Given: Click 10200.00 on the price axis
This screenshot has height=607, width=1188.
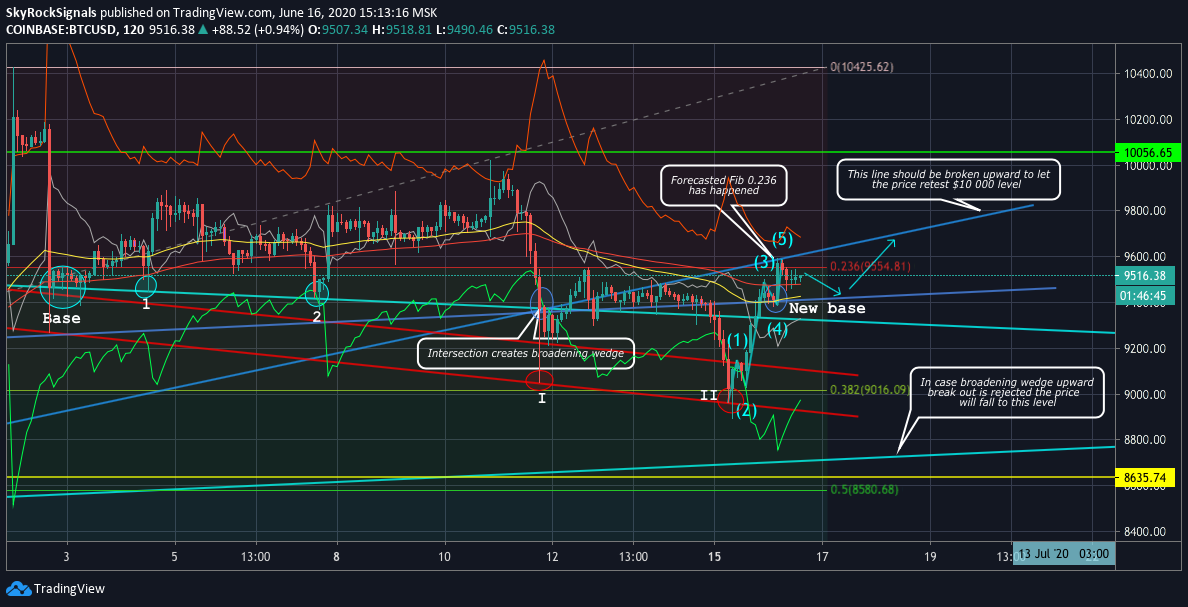Looking at the screenshot, I should (1149, 120).
